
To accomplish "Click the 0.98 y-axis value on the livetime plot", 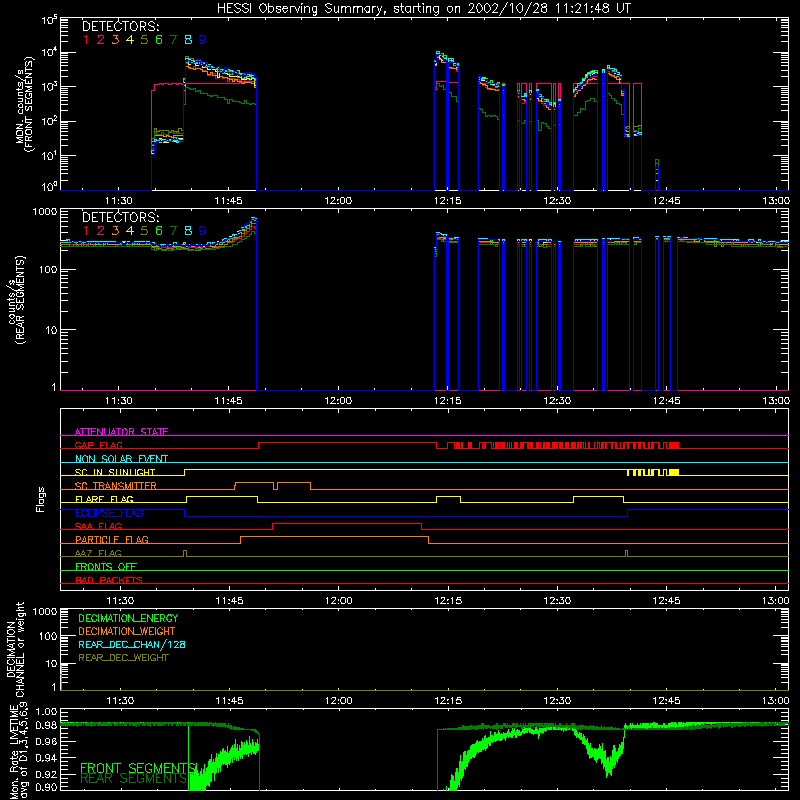I will coord(47,726).
